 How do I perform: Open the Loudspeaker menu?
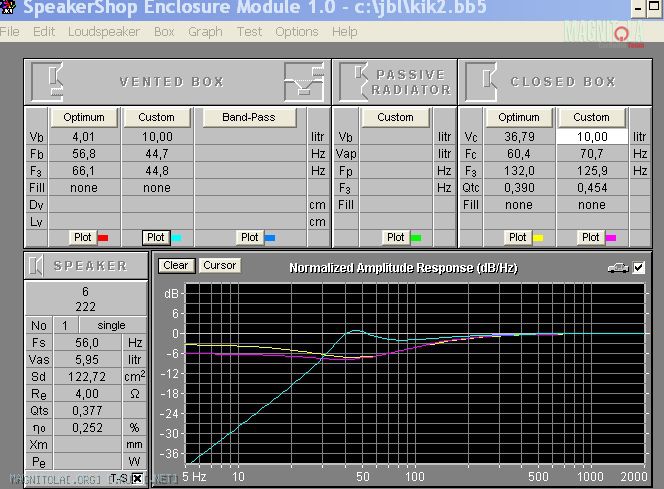pos(104,32)
